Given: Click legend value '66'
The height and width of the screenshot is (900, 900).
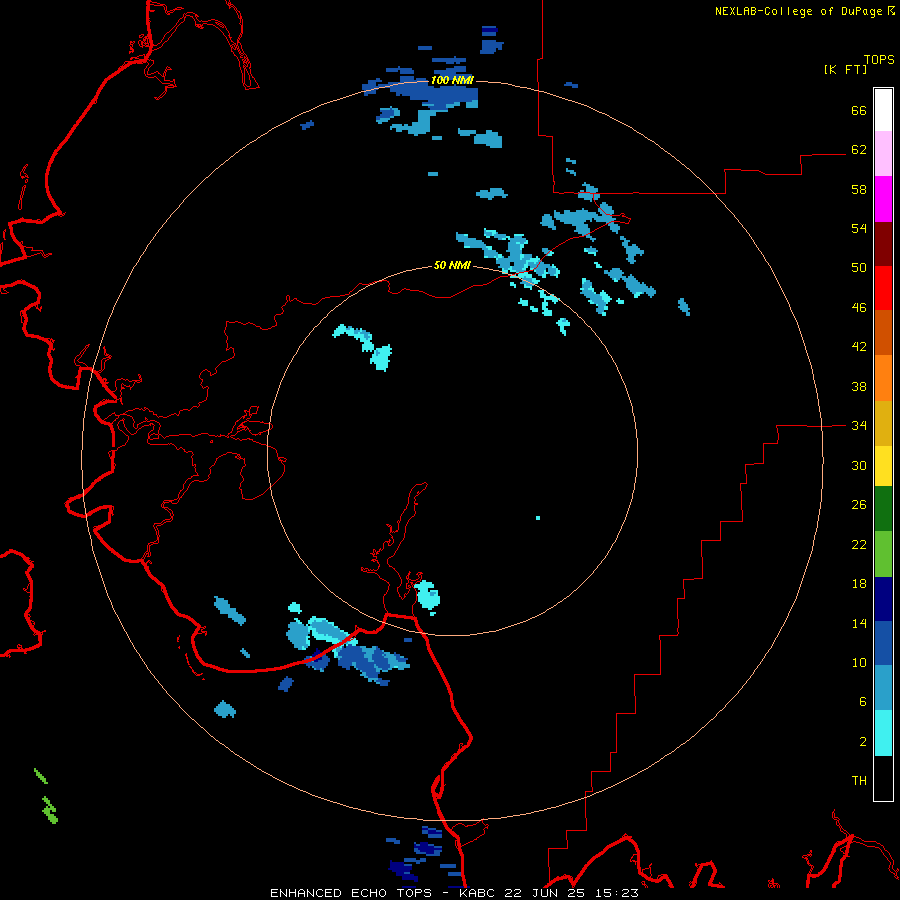Looking at the screenshot, I should [859, 110].
